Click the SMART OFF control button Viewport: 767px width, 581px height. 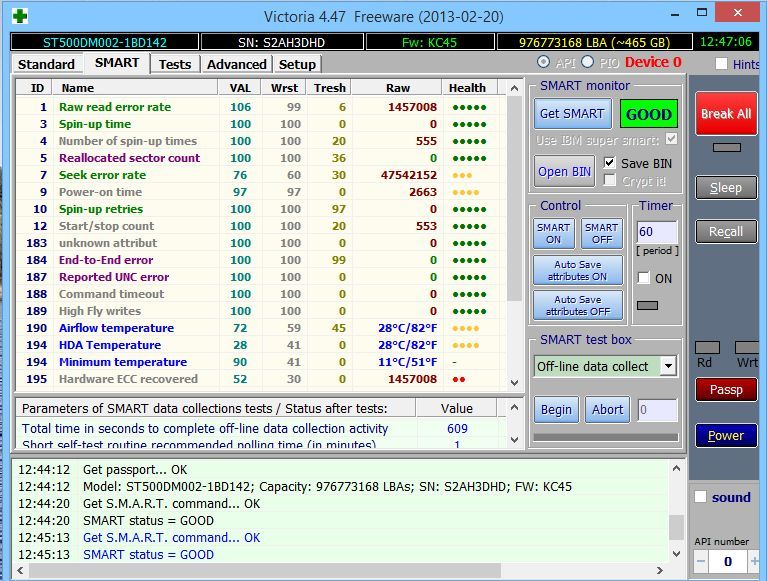(602, 233)
